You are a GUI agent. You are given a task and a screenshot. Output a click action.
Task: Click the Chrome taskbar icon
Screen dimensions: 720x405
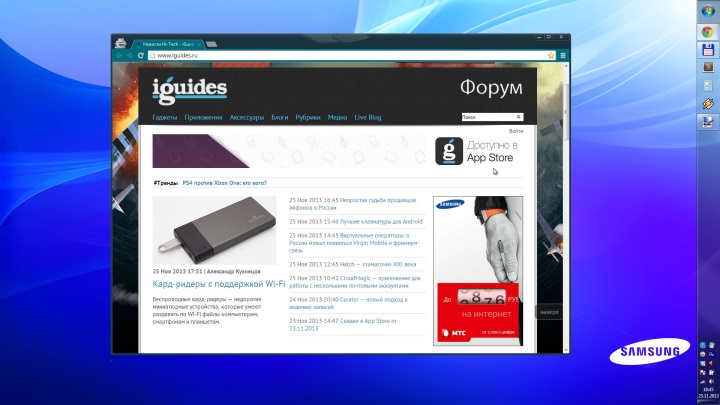(x=708, y=32)
